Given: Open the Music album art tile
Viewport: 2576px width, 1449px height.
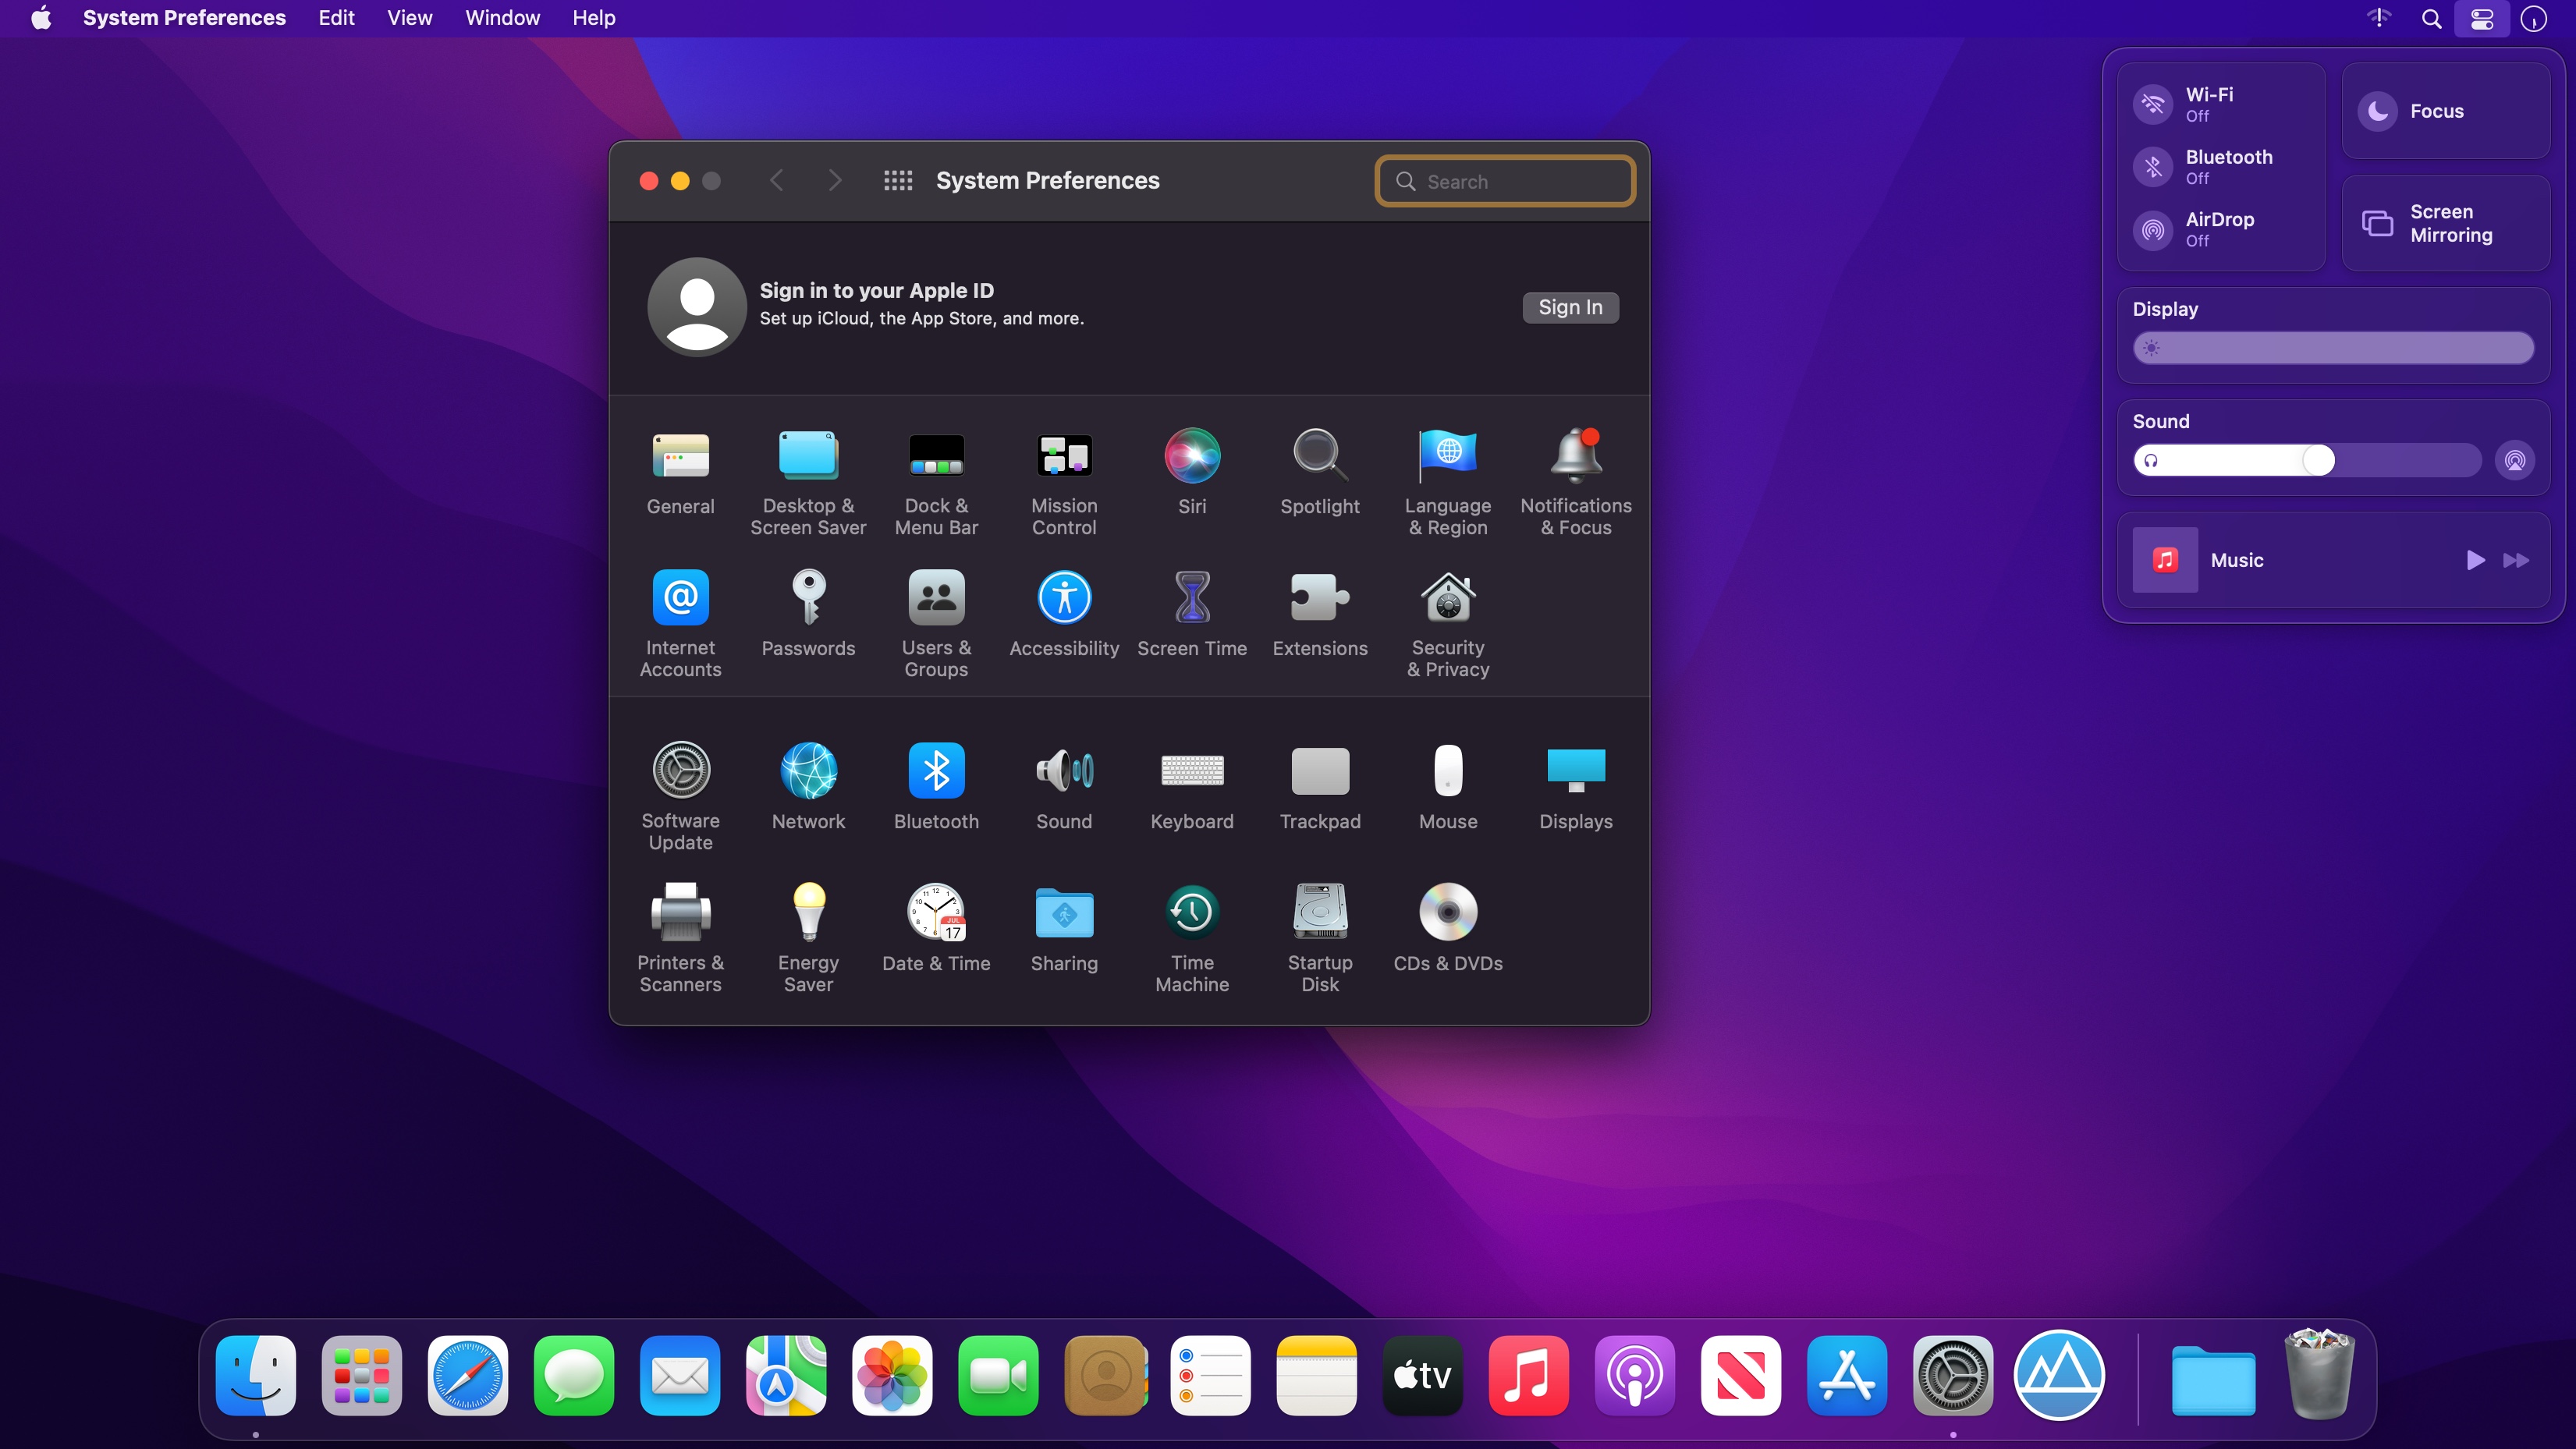Looking at the screenshot, I should coord(2165,560).
